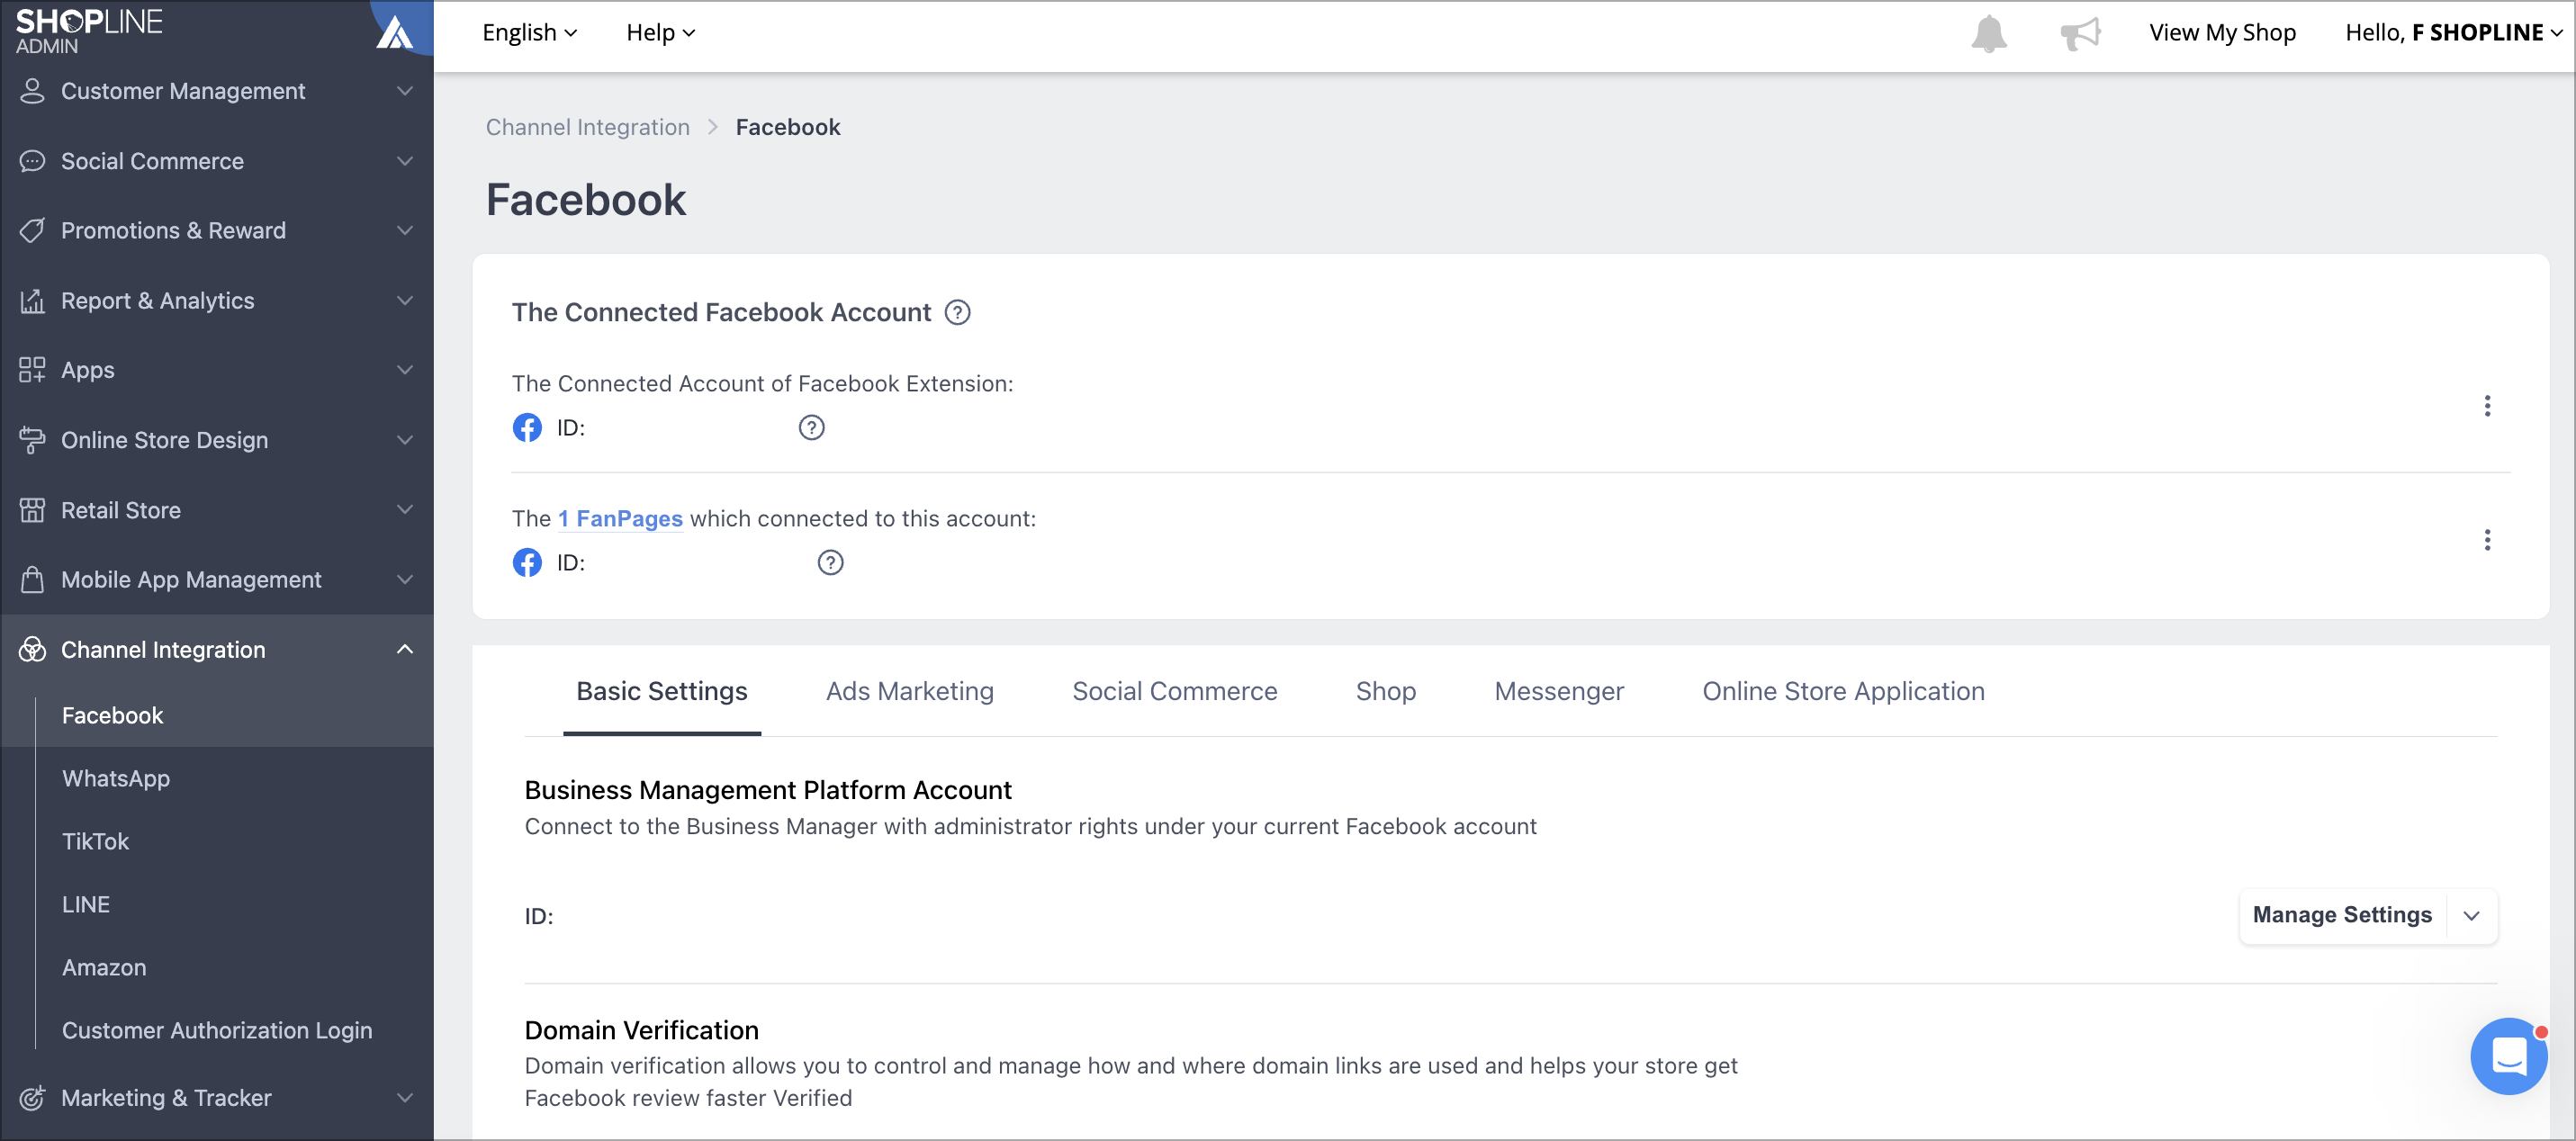Click the Mobile App Management bag icon
The height and width of the screenshot is (1141, 2576).
[x=32, y=580]
